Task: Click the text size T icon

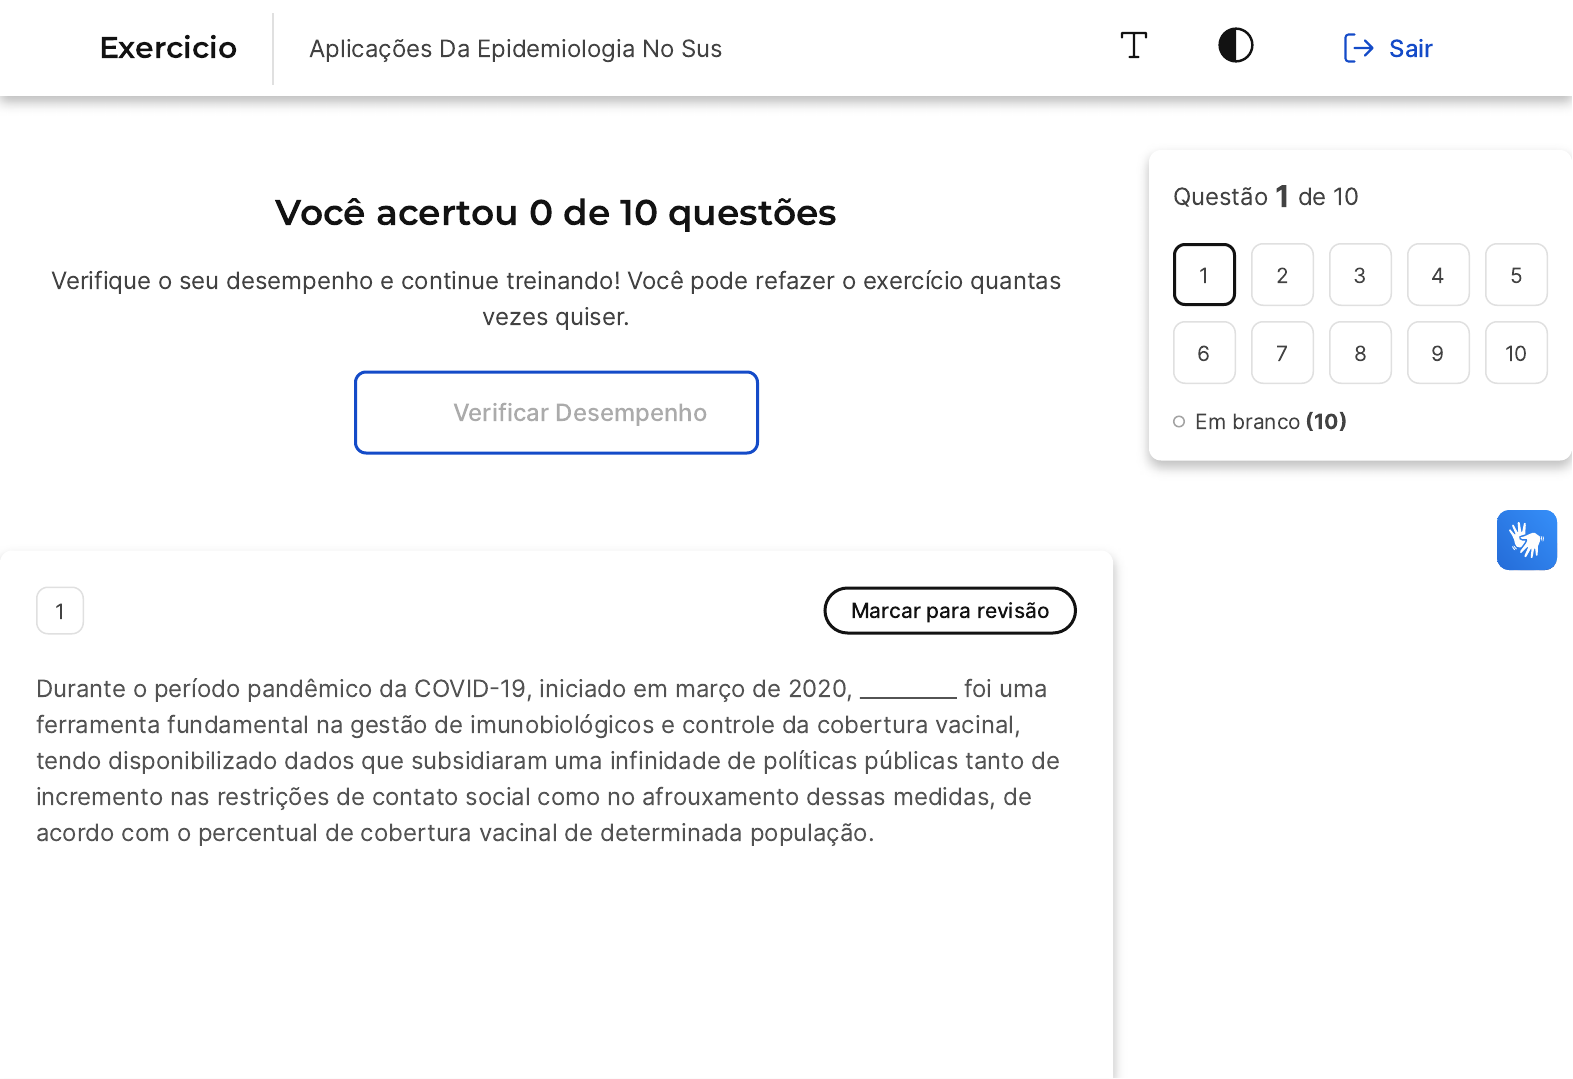Action: [1133, 46]
